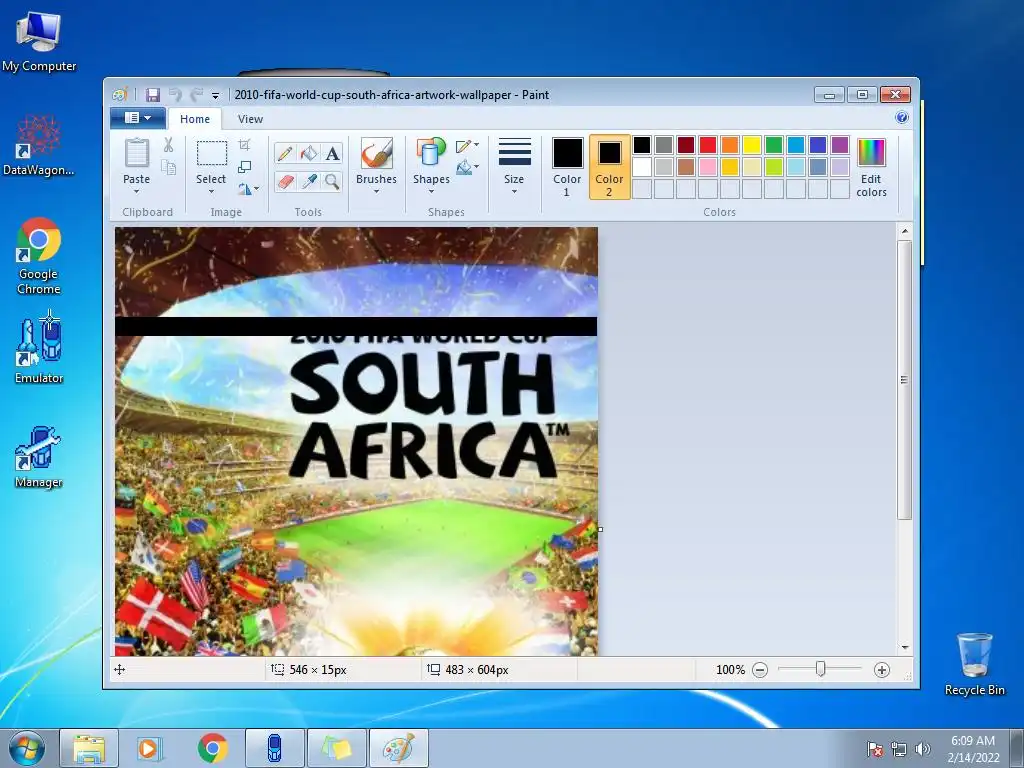Click the Paste clipboard icon
1024x768 pixels.
136,153
